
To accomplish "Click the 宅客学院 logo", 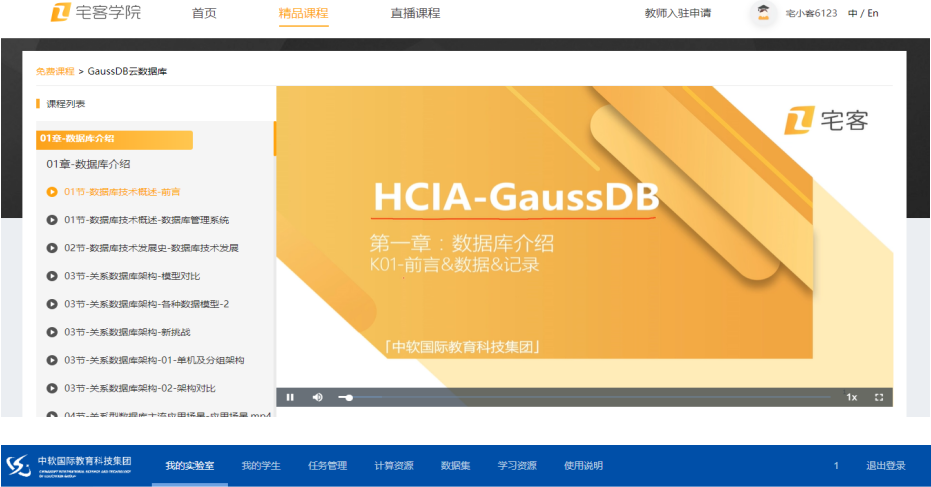I will tap(96, 13).
